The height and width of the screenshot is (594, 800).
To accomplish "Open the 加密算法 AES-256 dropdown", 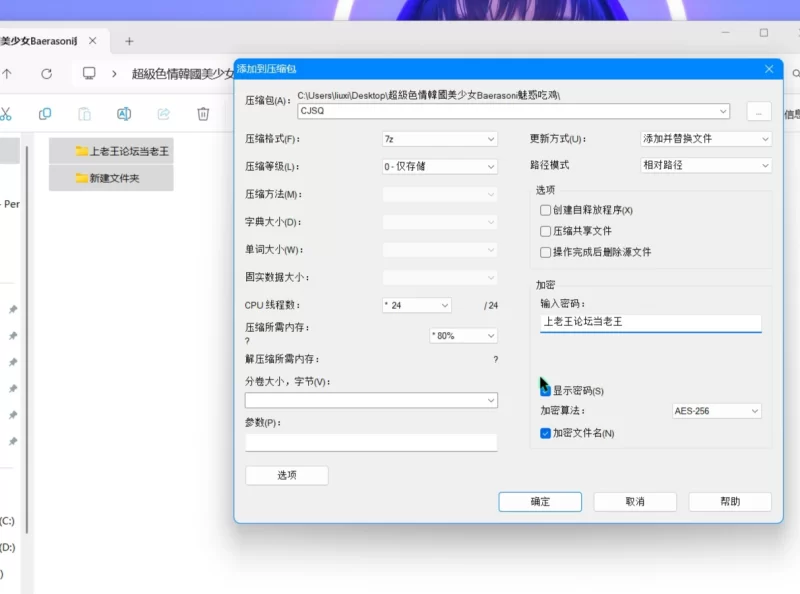I will pyautogui.click(x=716, y=411).
